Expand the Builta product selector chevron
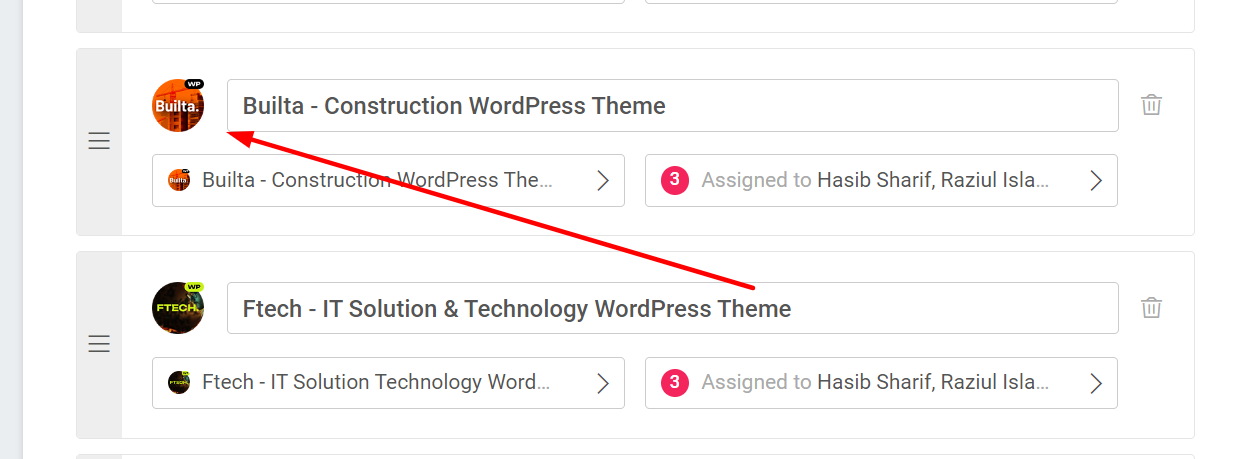1234x459 pixels. [x=603, y=181]
